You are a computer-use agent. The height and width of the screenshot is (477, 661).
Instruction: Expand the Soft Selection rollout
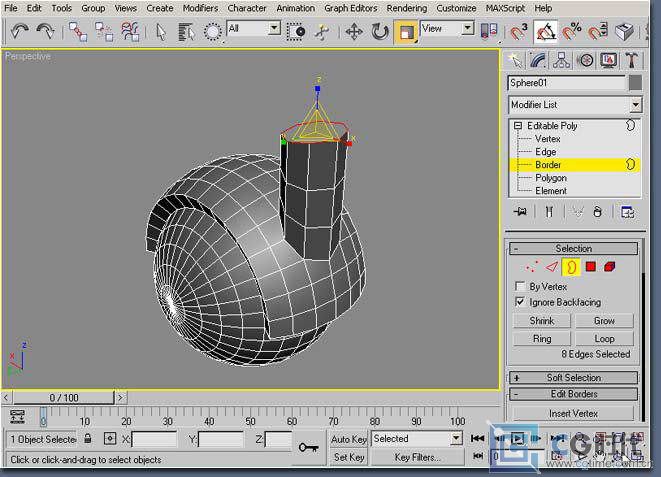point(573,378)
